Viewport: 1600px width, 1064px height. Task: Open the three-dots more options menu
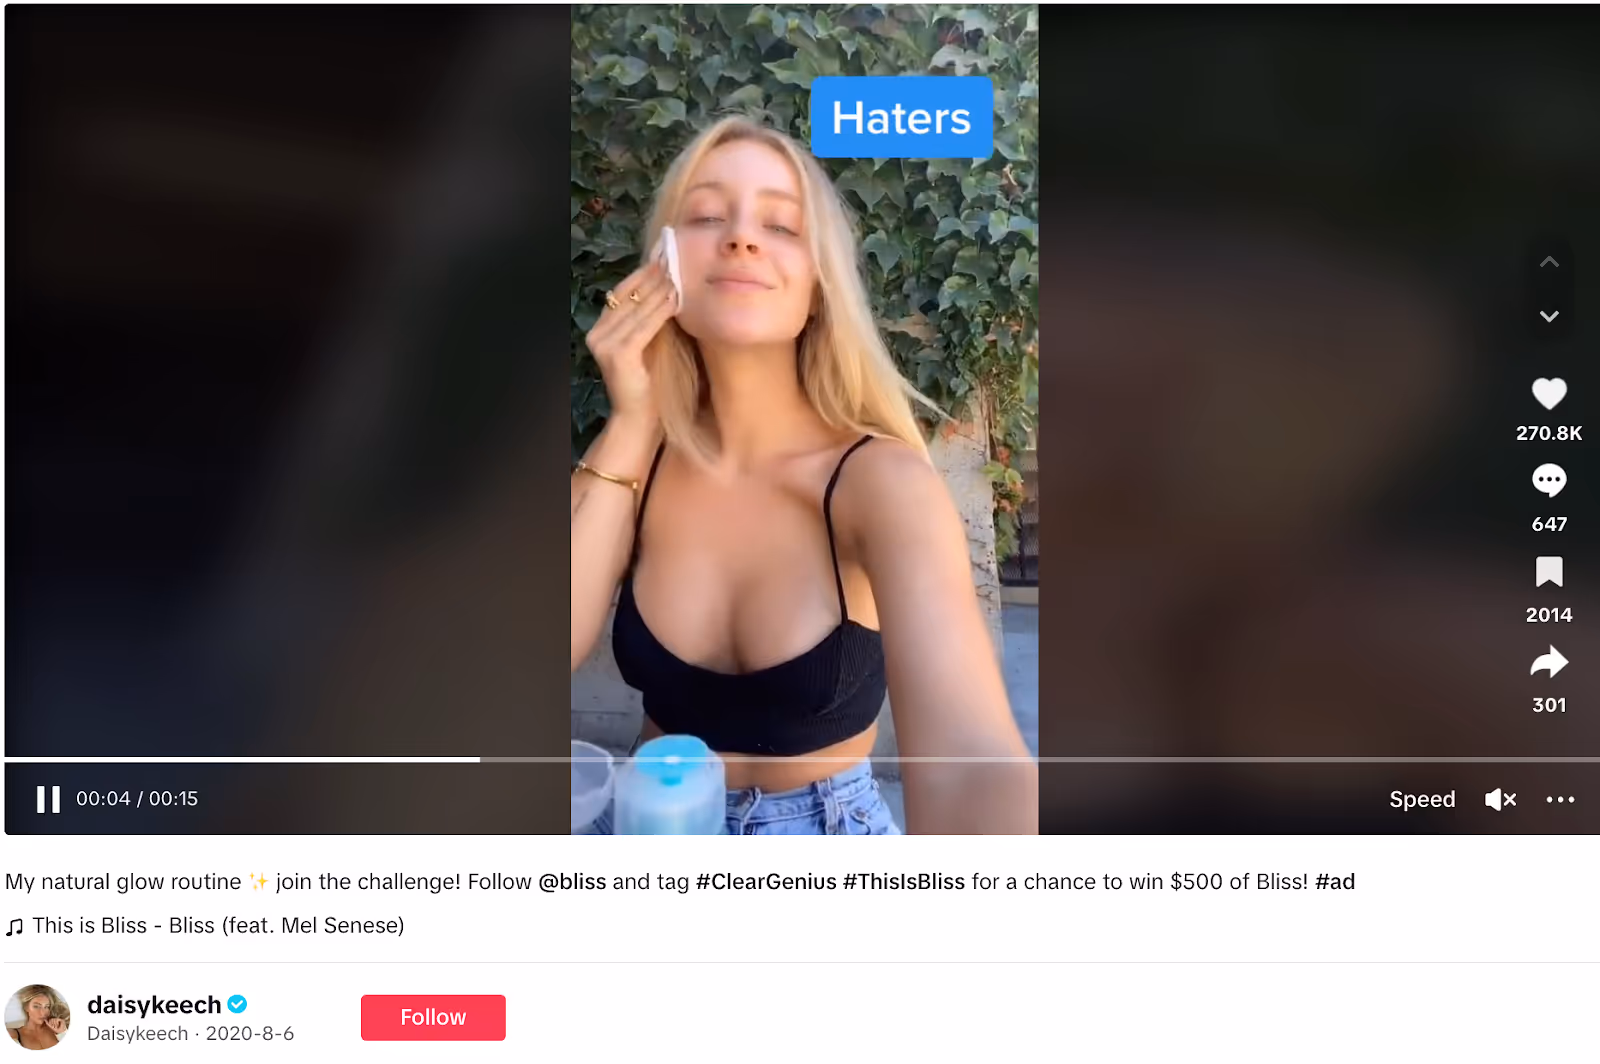click(x=1560, y=799)
